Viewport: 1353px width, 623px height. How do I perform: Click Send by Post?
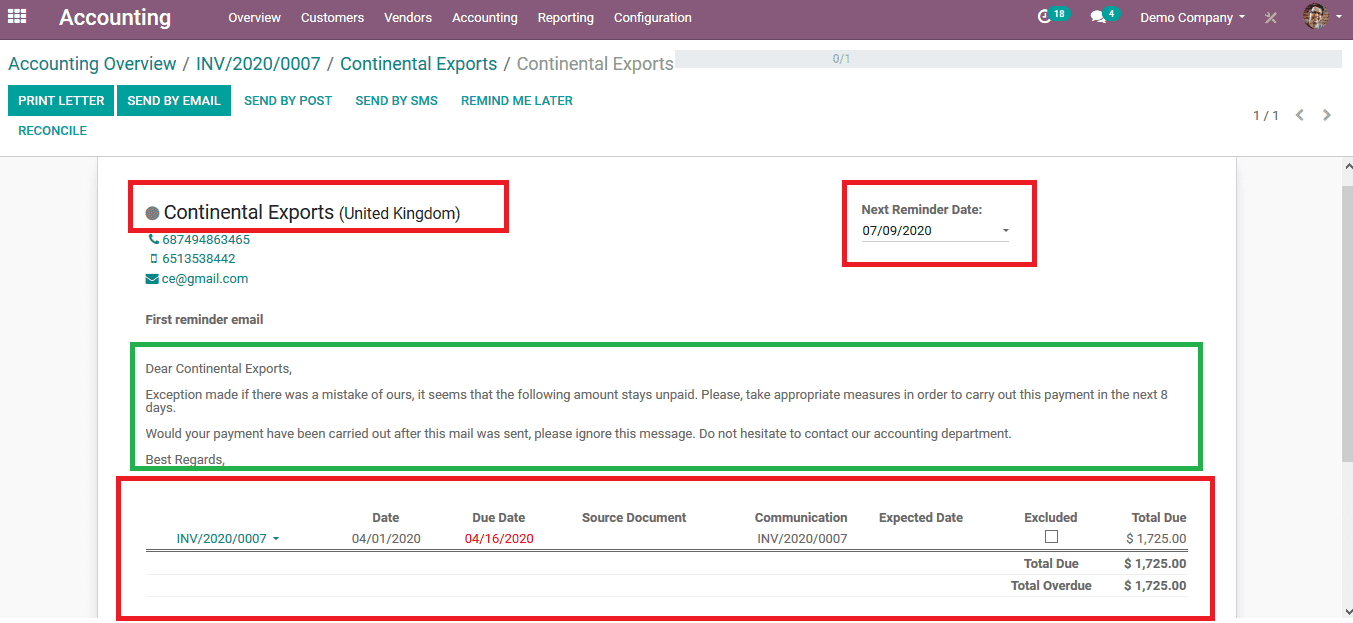[288, 101]
